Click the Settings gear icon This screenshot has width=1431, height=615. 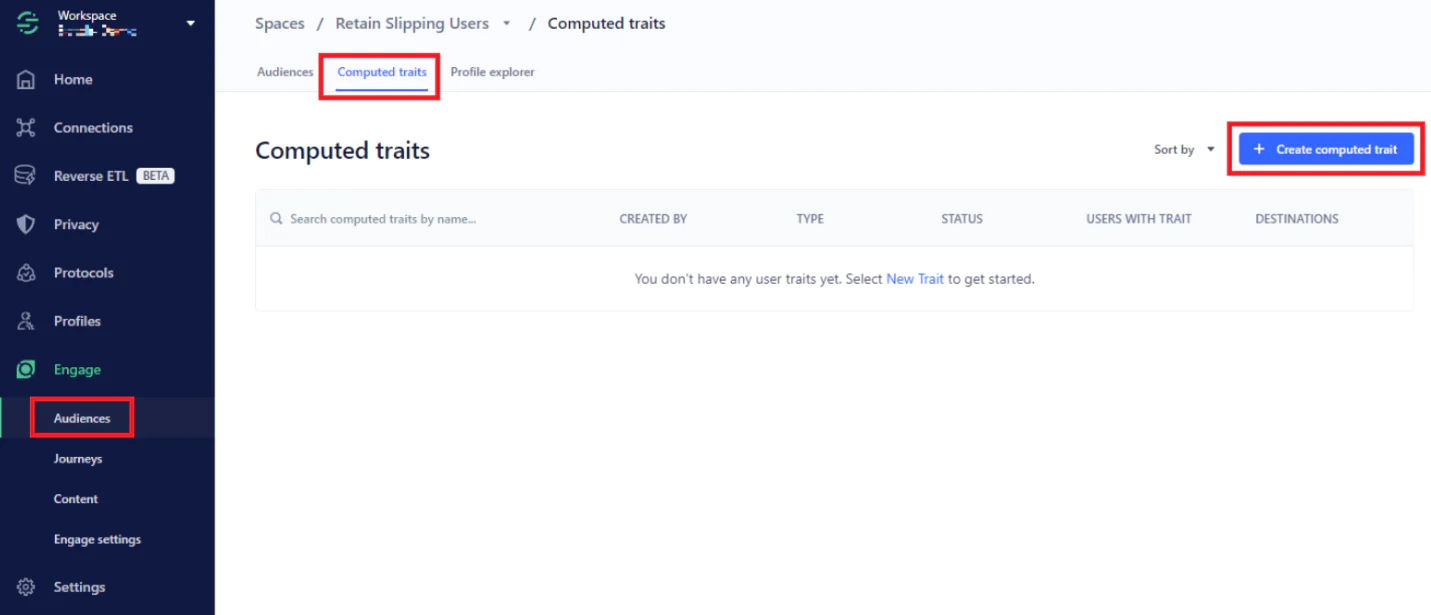tap(27, 587)
